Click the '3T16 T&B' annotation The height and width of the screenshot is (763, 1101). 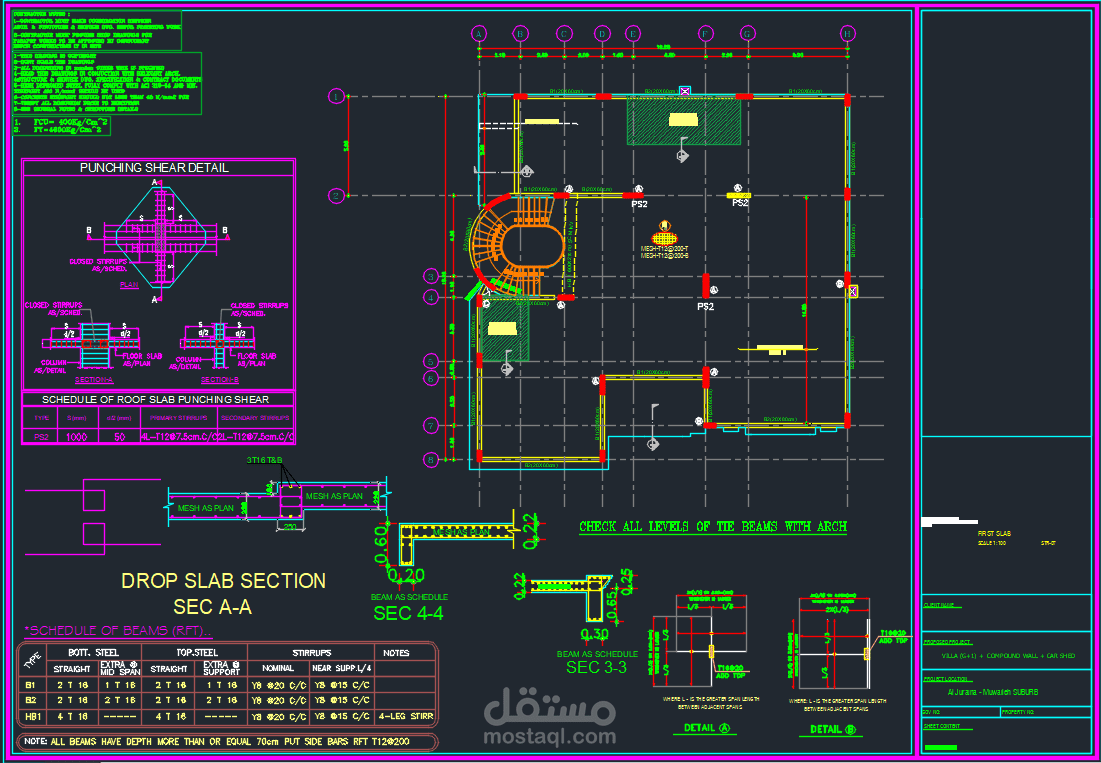point(264,460)
